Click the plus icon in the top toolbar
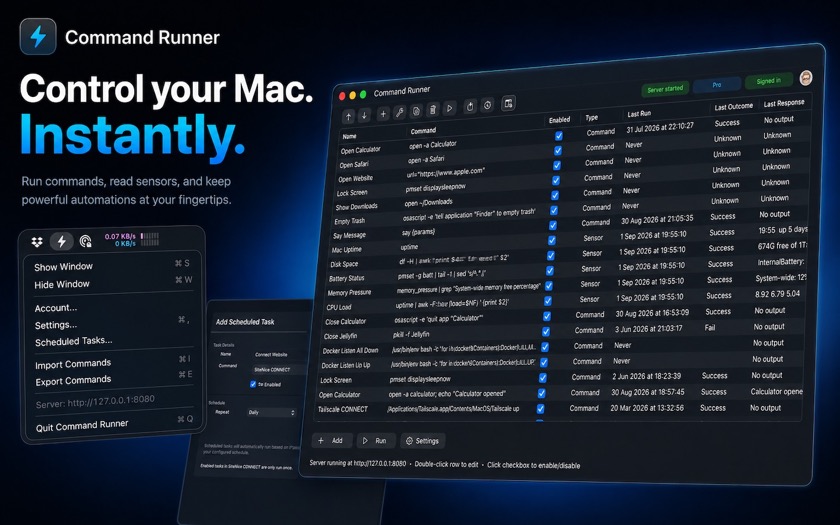 coord(383,114)
